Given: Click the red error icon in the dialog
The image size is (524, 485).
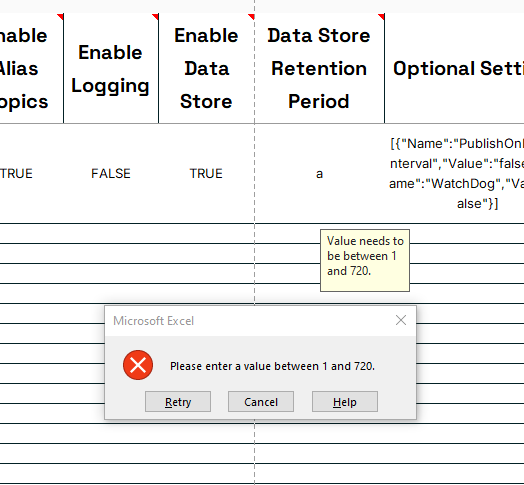Looking at the screenshot, I should tap(138, 365).
